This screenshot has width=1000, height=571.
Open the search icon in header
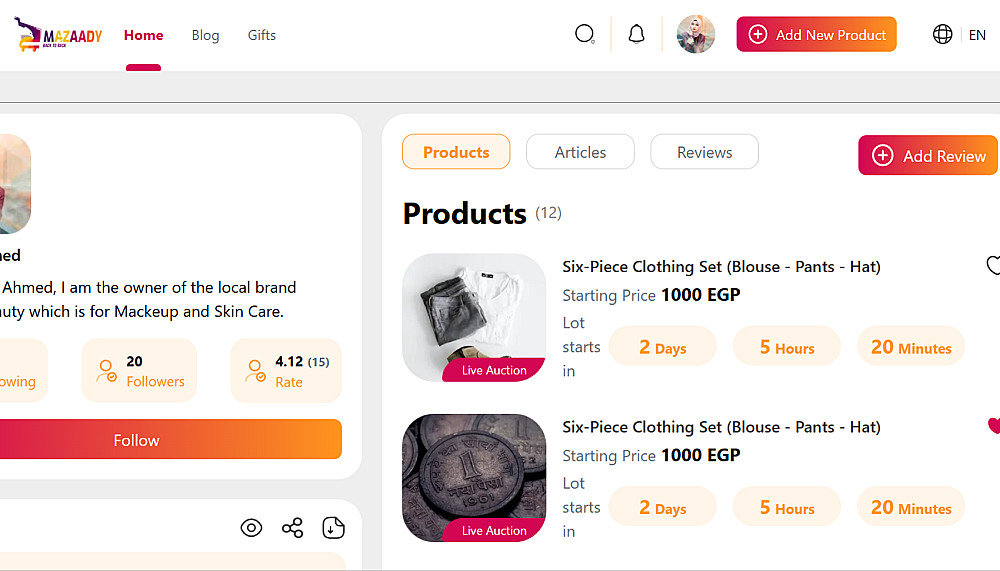point(585,34)
